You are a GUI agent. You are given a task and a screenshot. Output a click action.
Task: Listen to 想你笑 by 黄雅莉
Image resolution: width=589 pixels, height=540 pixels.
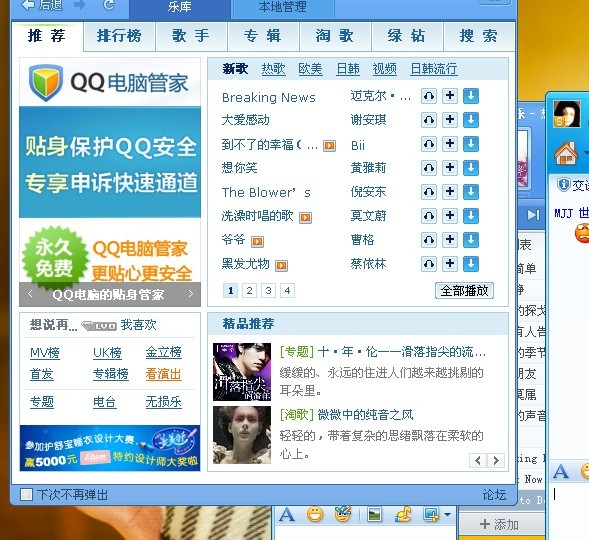[x=429, y=168]
